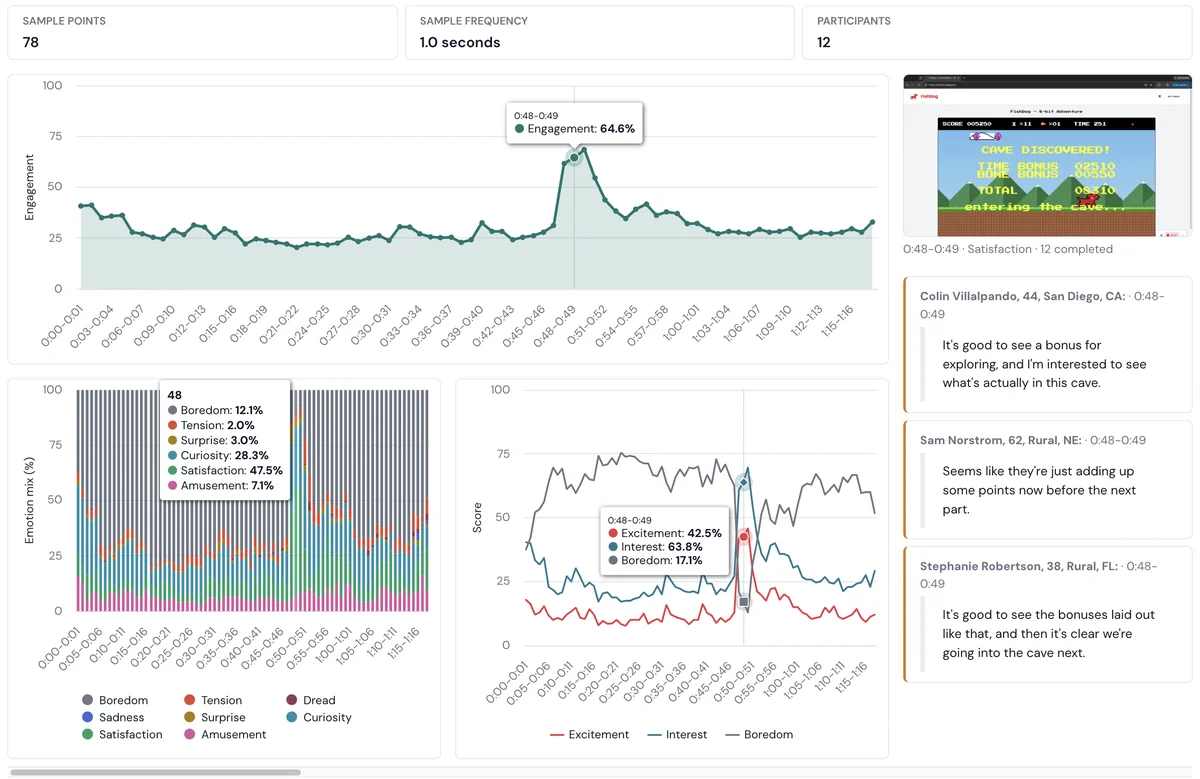
Task: Open the Sample Points card
Action: [202, 33]
